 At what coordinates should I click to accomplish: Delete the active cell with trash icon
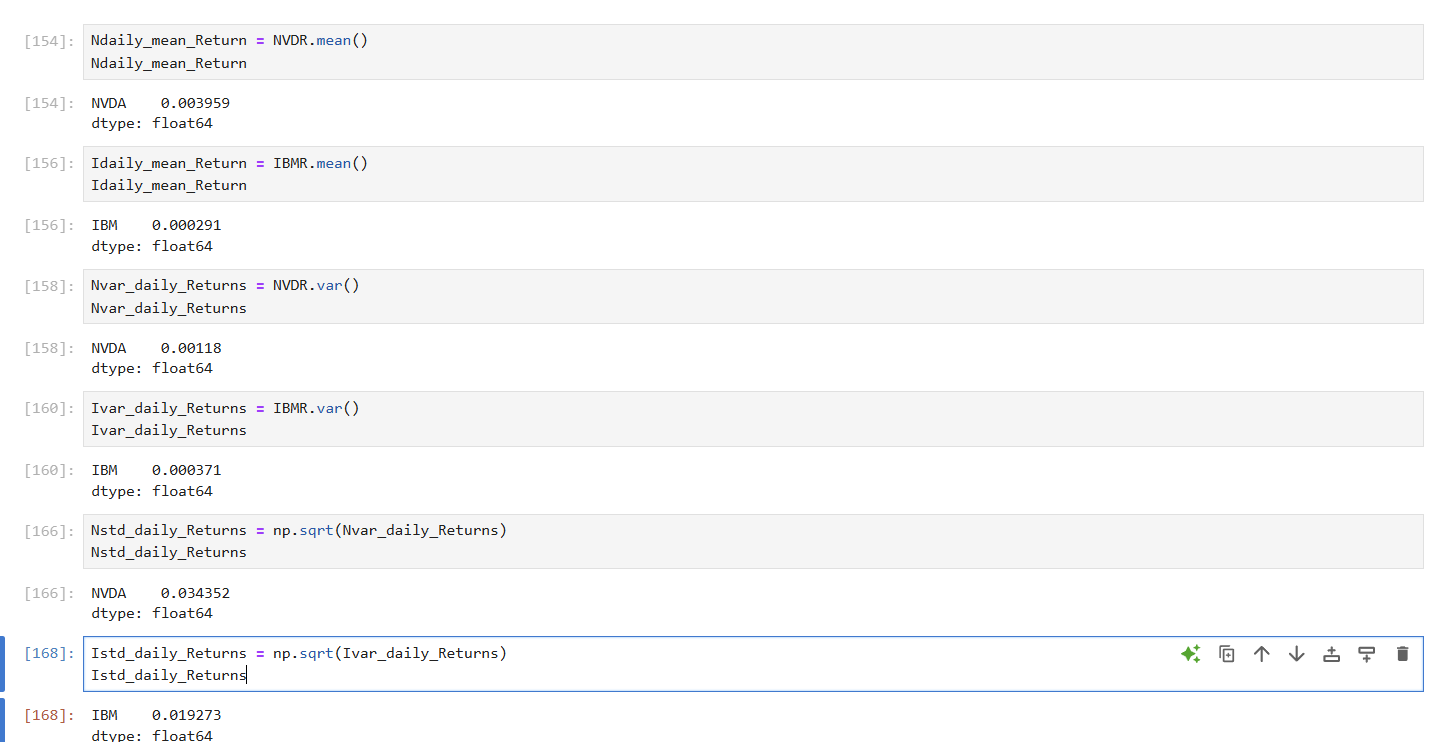(1402, 654)
